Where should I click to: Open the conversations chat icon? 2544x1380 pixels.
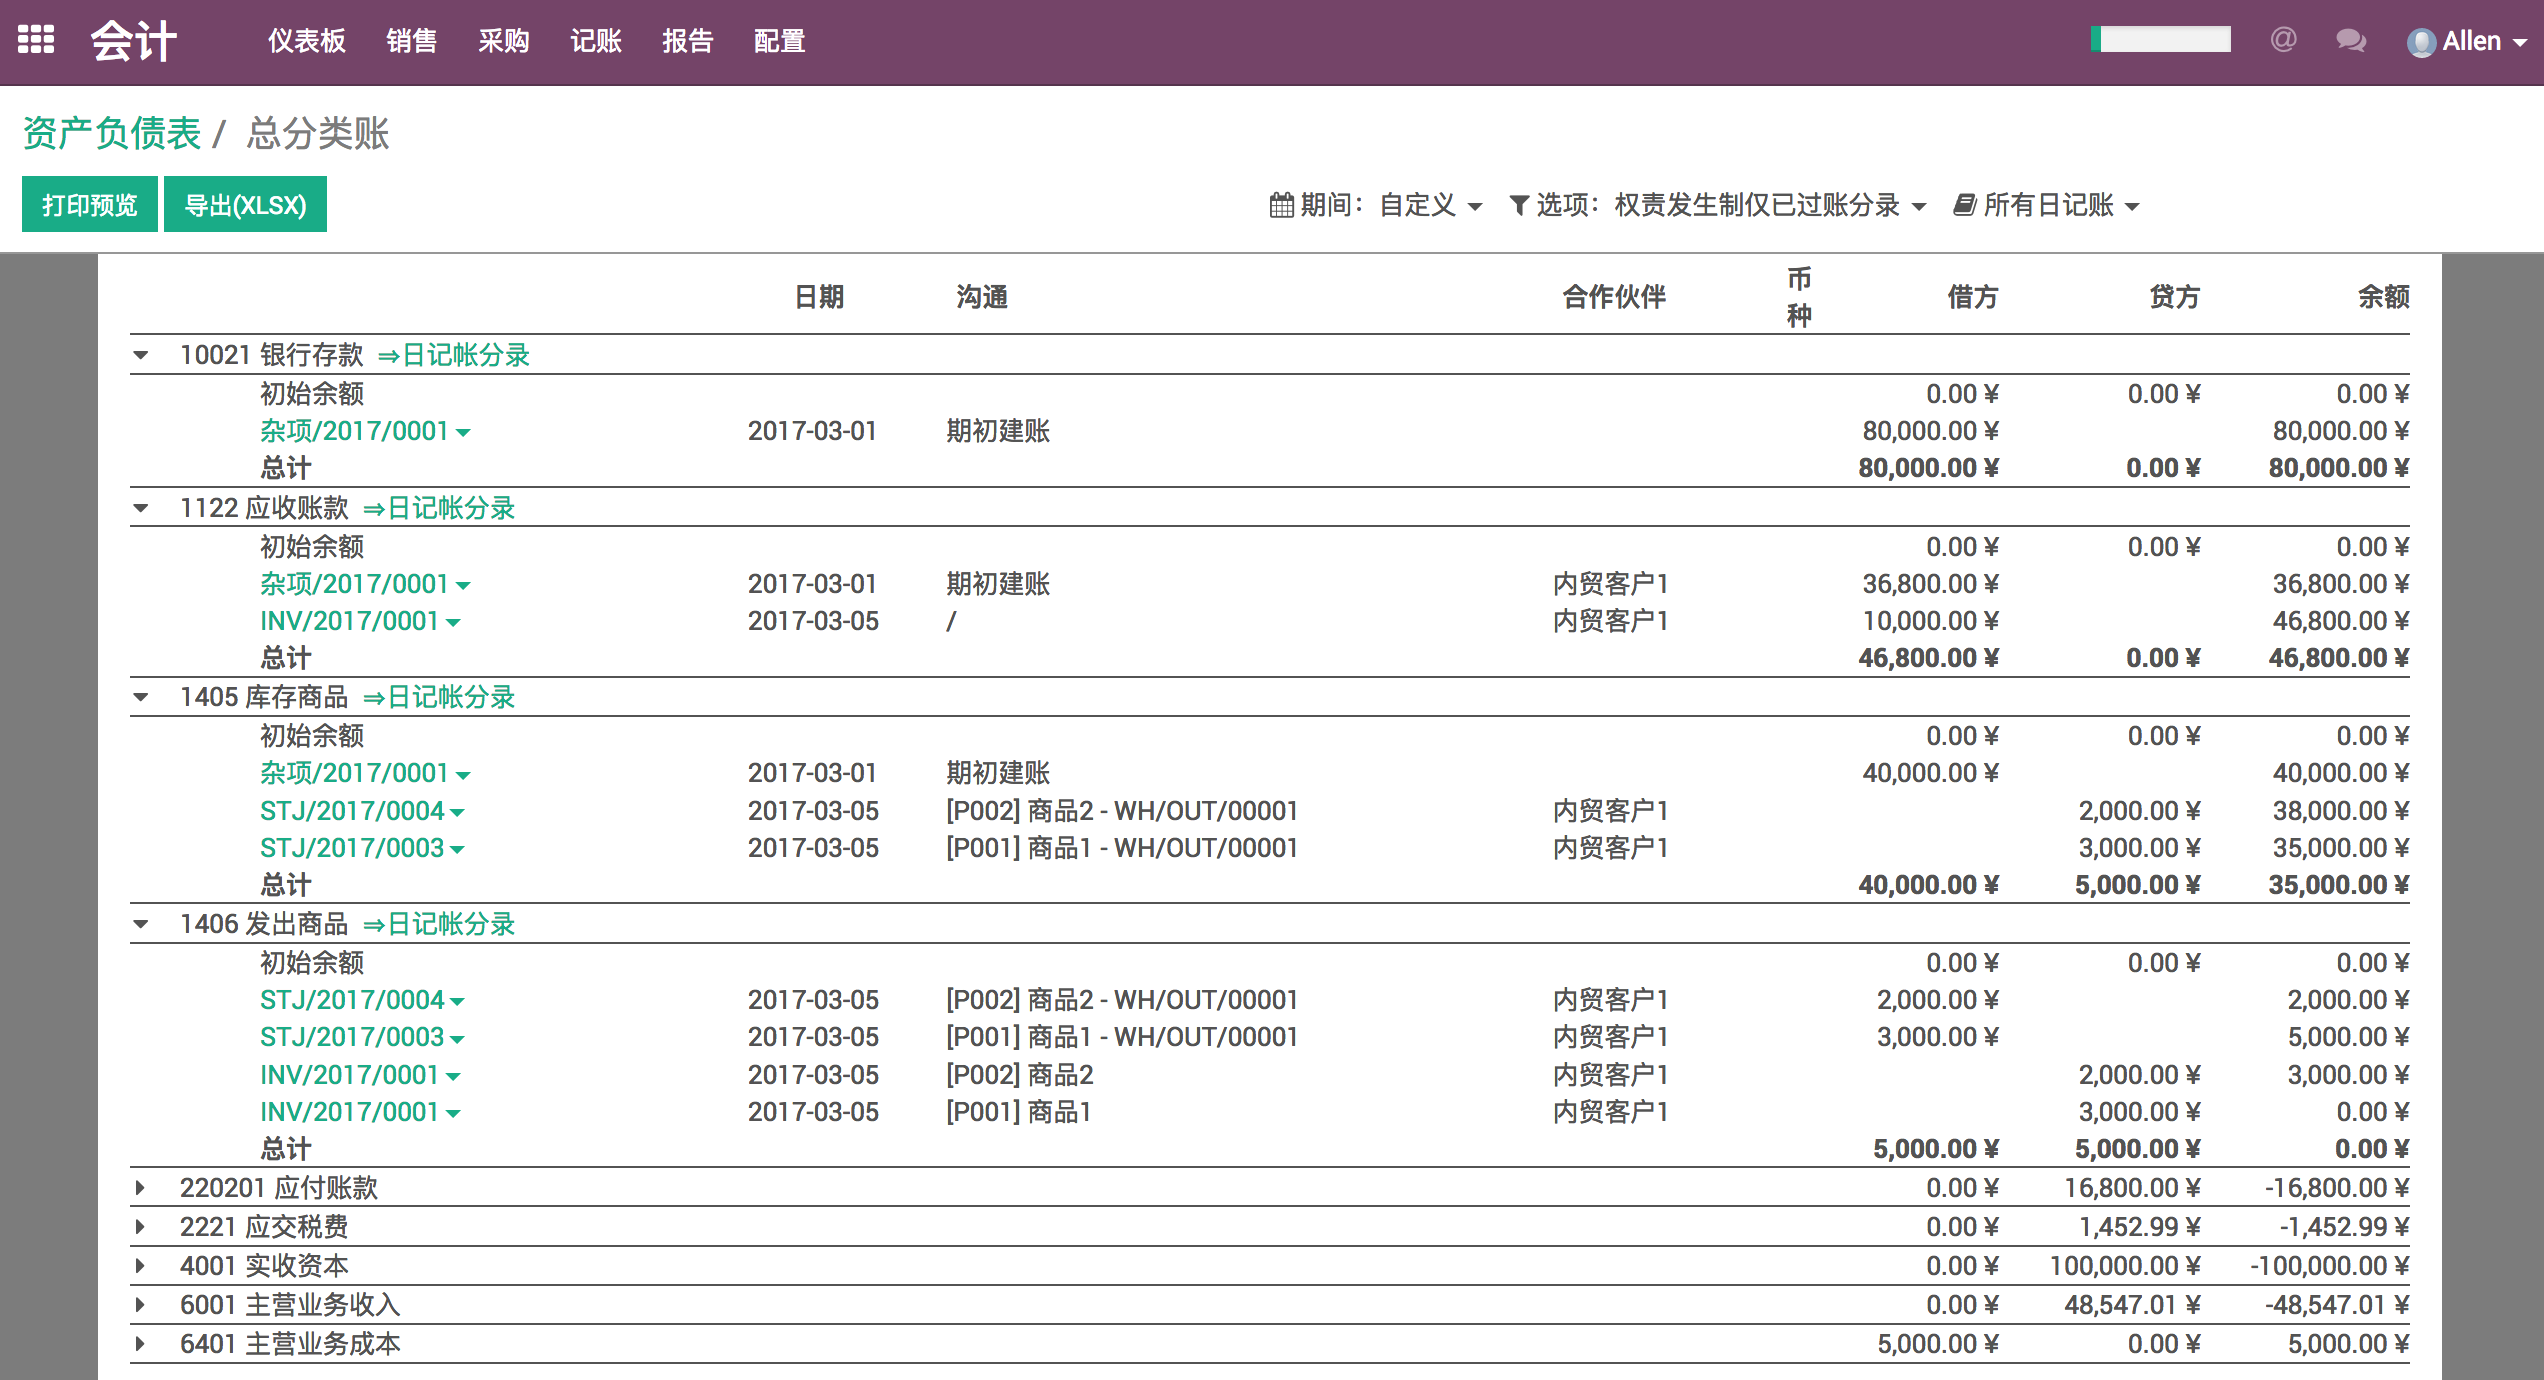(x=2350, y=40)
